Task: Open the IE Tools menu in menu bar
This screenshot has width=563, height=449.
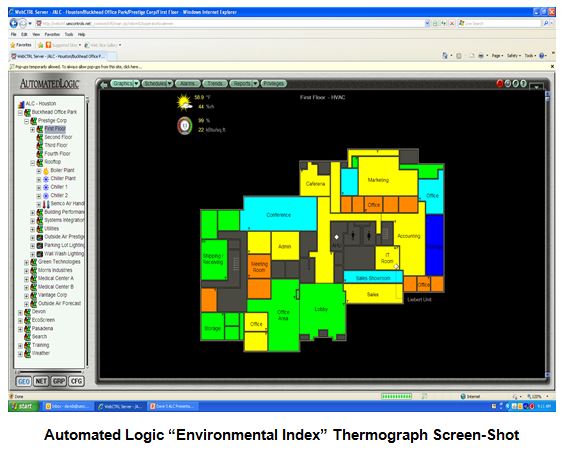Action: tap(69, 34)
